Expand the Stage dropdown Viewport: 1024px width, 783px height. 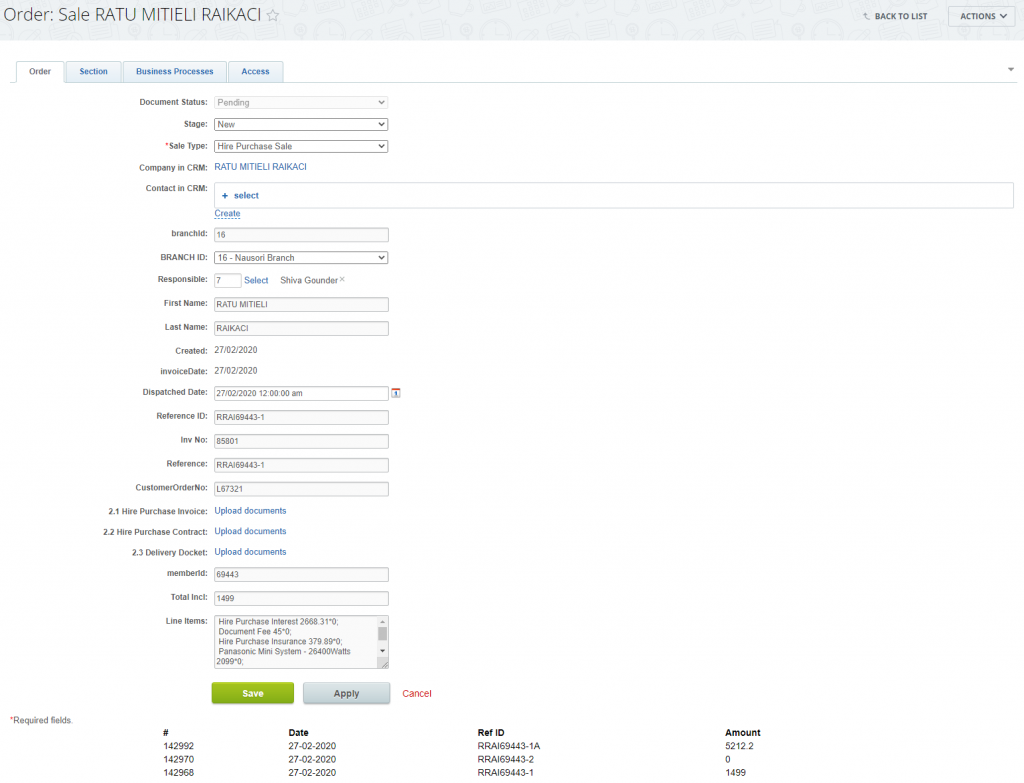pyautogui.click(x=300, y=124)
